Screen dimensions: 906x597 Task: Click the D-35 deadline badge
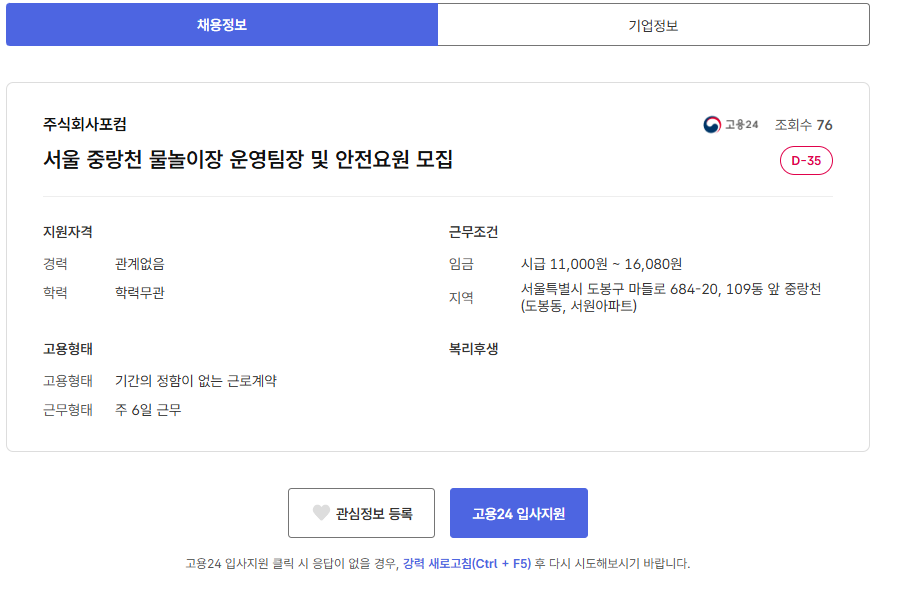coord(806,160)
